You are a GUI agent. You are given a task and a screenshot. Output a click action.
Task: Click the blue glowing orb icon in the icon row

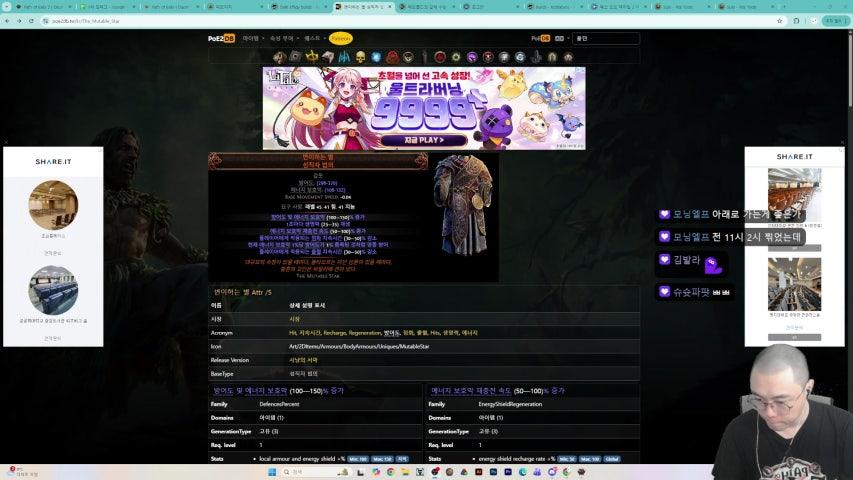(376, 57)
